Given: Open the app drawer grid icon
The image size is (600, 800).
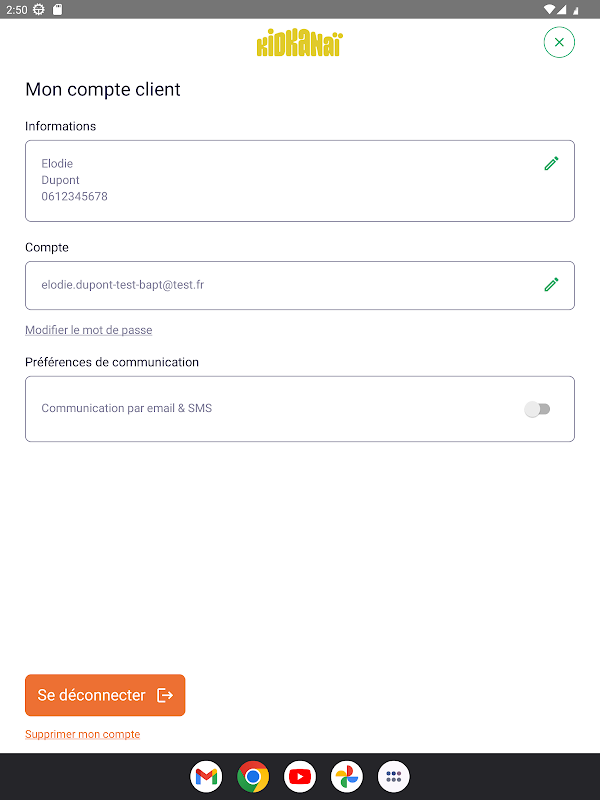Looking at the screenshot, I should pyautogui.click(x=394, y=776).
